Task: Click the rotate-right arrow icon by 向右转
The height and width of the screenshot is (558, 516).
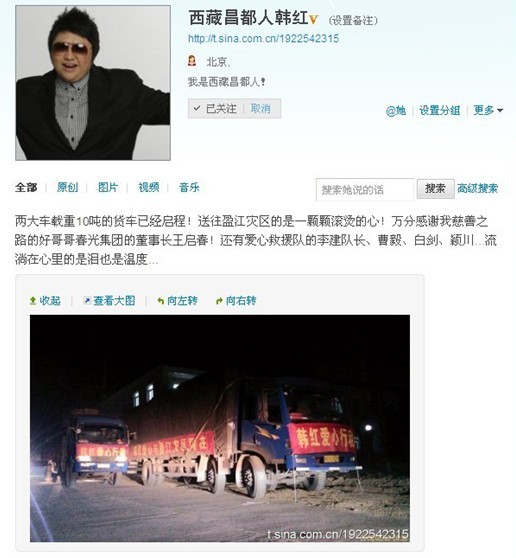Action: pyautogui.click(x=219, y=301)
